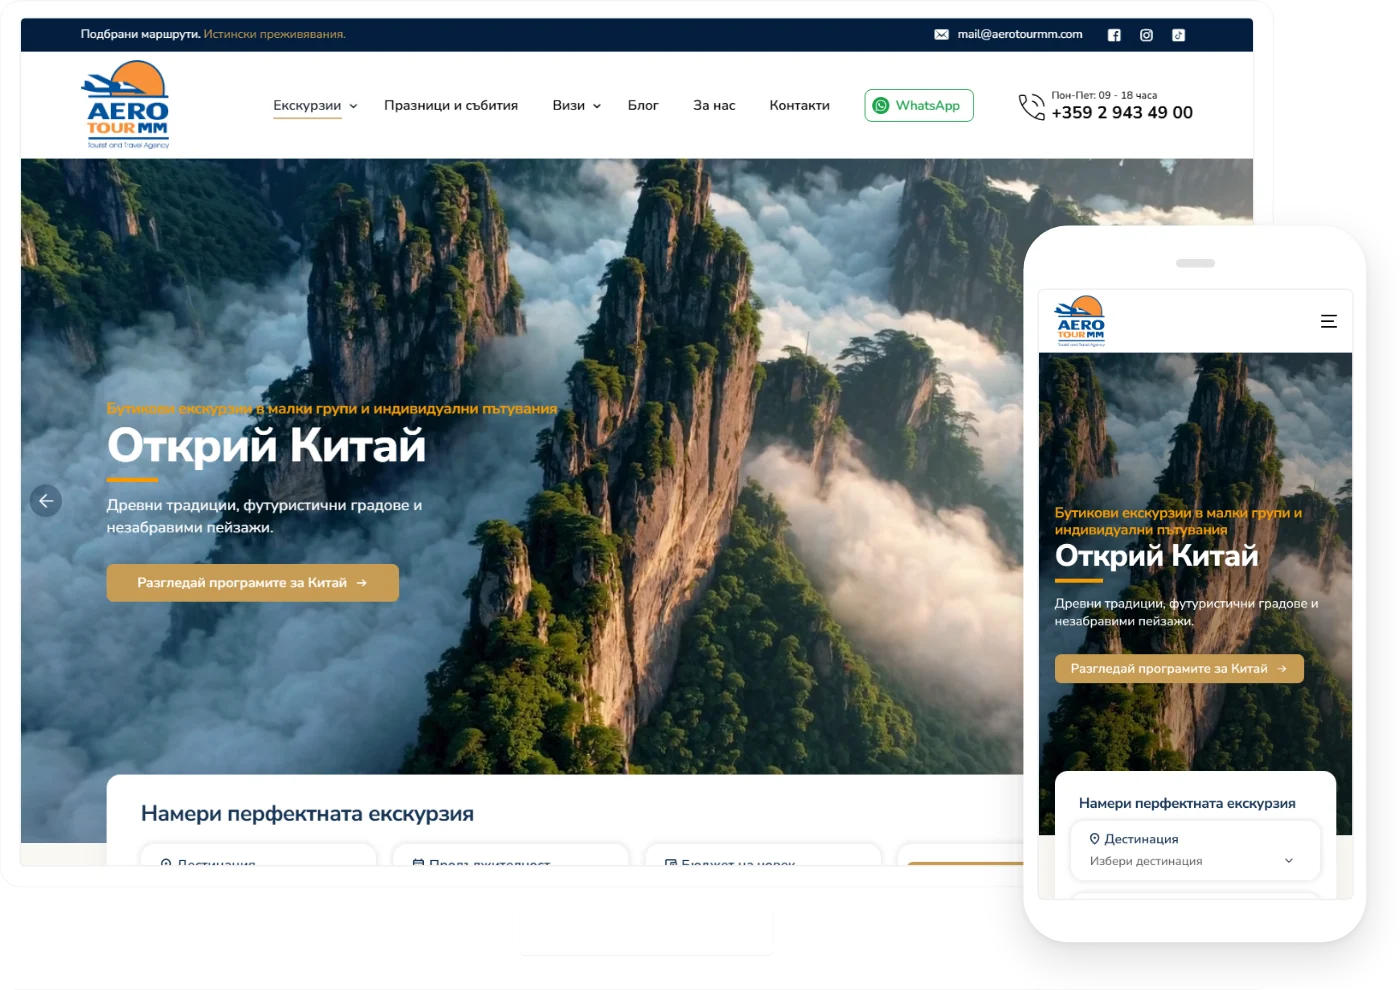Click the telephone handset icon in the header
This screenshot has height=990, width=1400.
[x=1031, y=106]
